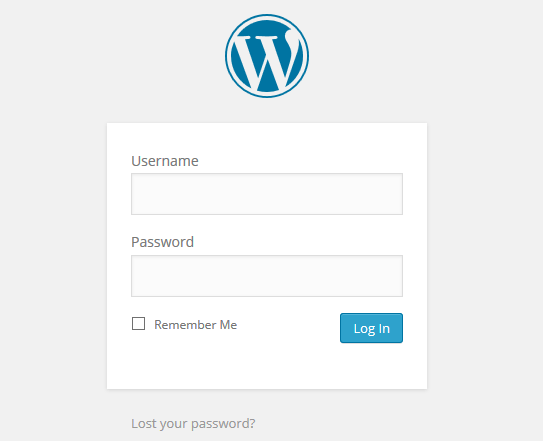Submit the form with Log In button
The height and width of the screenshot is (441, 543).
coord(371,328)
